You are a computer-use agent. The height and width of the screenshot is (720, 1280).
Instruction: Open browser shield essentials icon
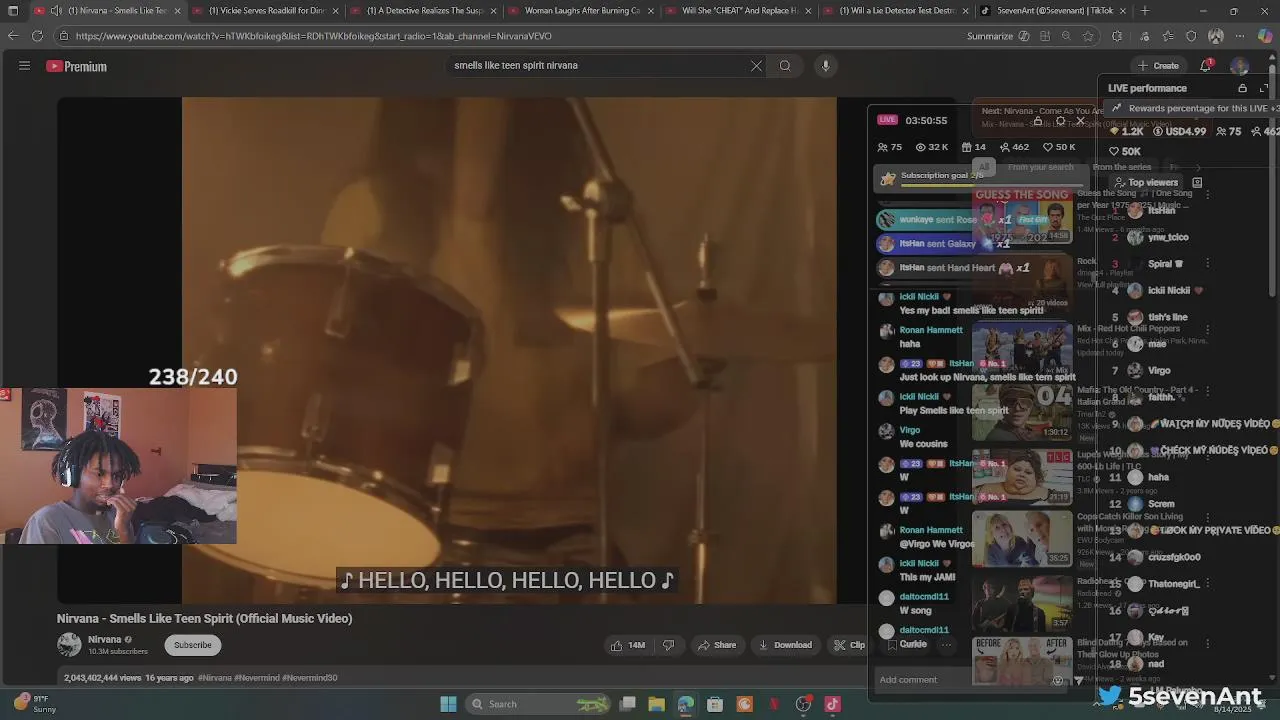(x=1191, y=36)
